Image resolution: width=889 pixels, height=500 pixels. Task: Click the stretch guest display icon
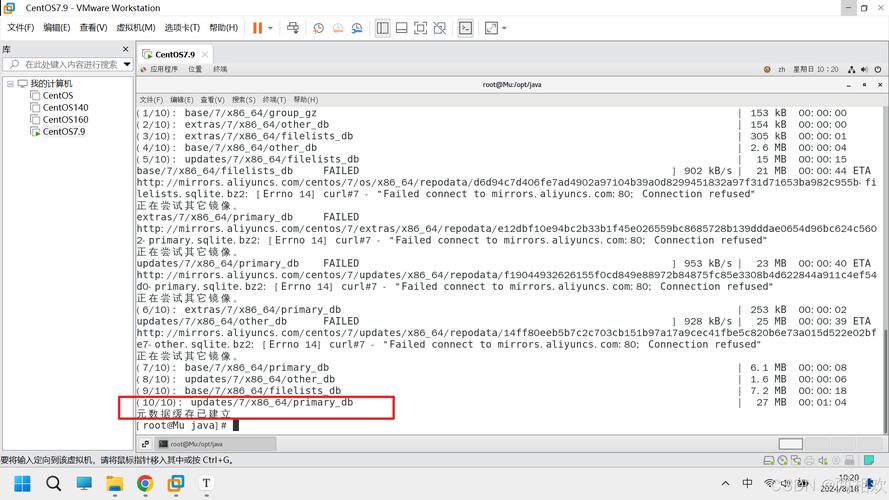point(491,28)
